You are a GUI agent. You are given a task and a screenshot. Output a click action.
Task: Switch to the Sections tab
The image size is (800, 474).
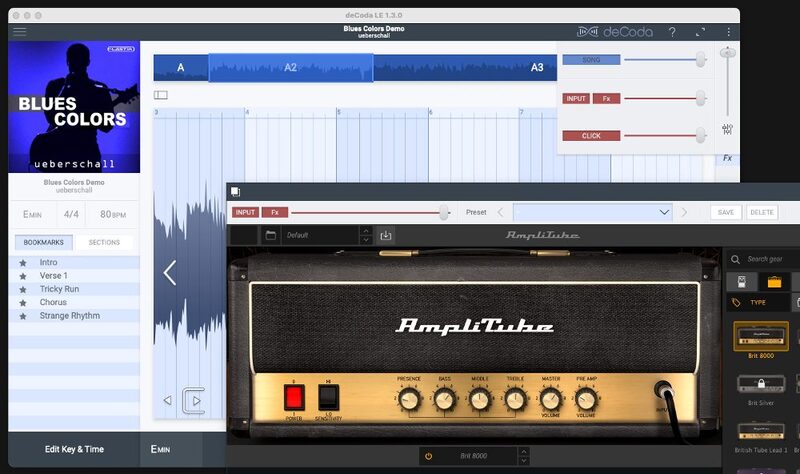click(x=104, y=242)
